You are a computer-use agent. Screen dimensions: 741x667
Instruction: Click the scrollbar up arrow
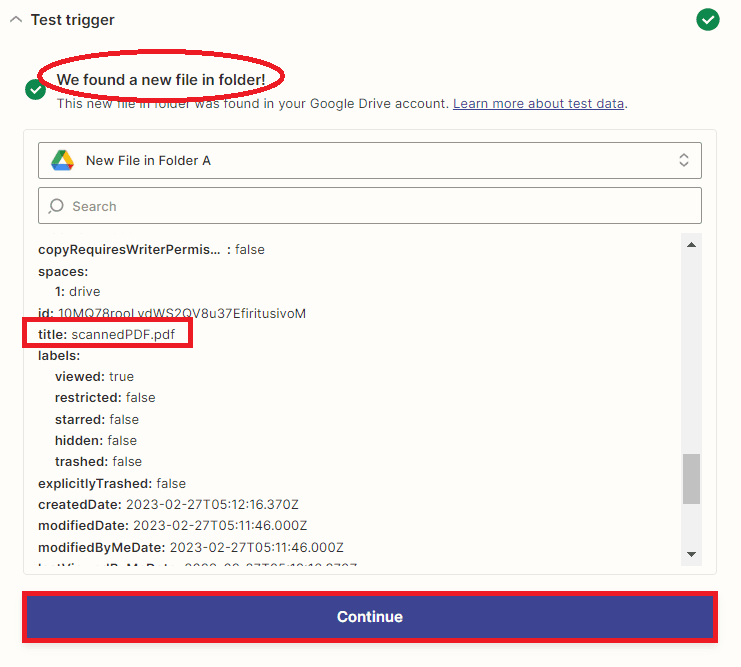(x=691, y=244)
